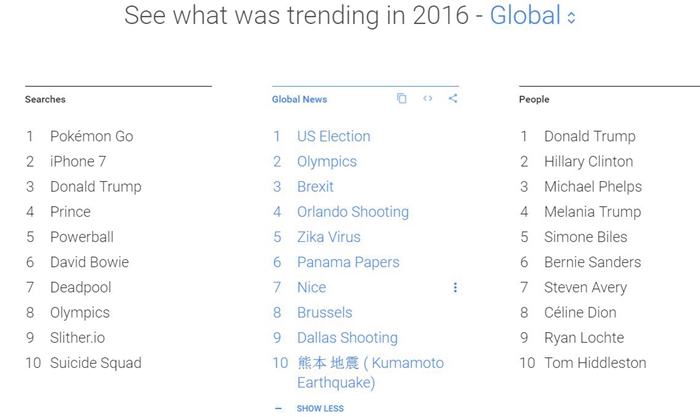Select Tom Hiddleston in People list

(595, 363)
